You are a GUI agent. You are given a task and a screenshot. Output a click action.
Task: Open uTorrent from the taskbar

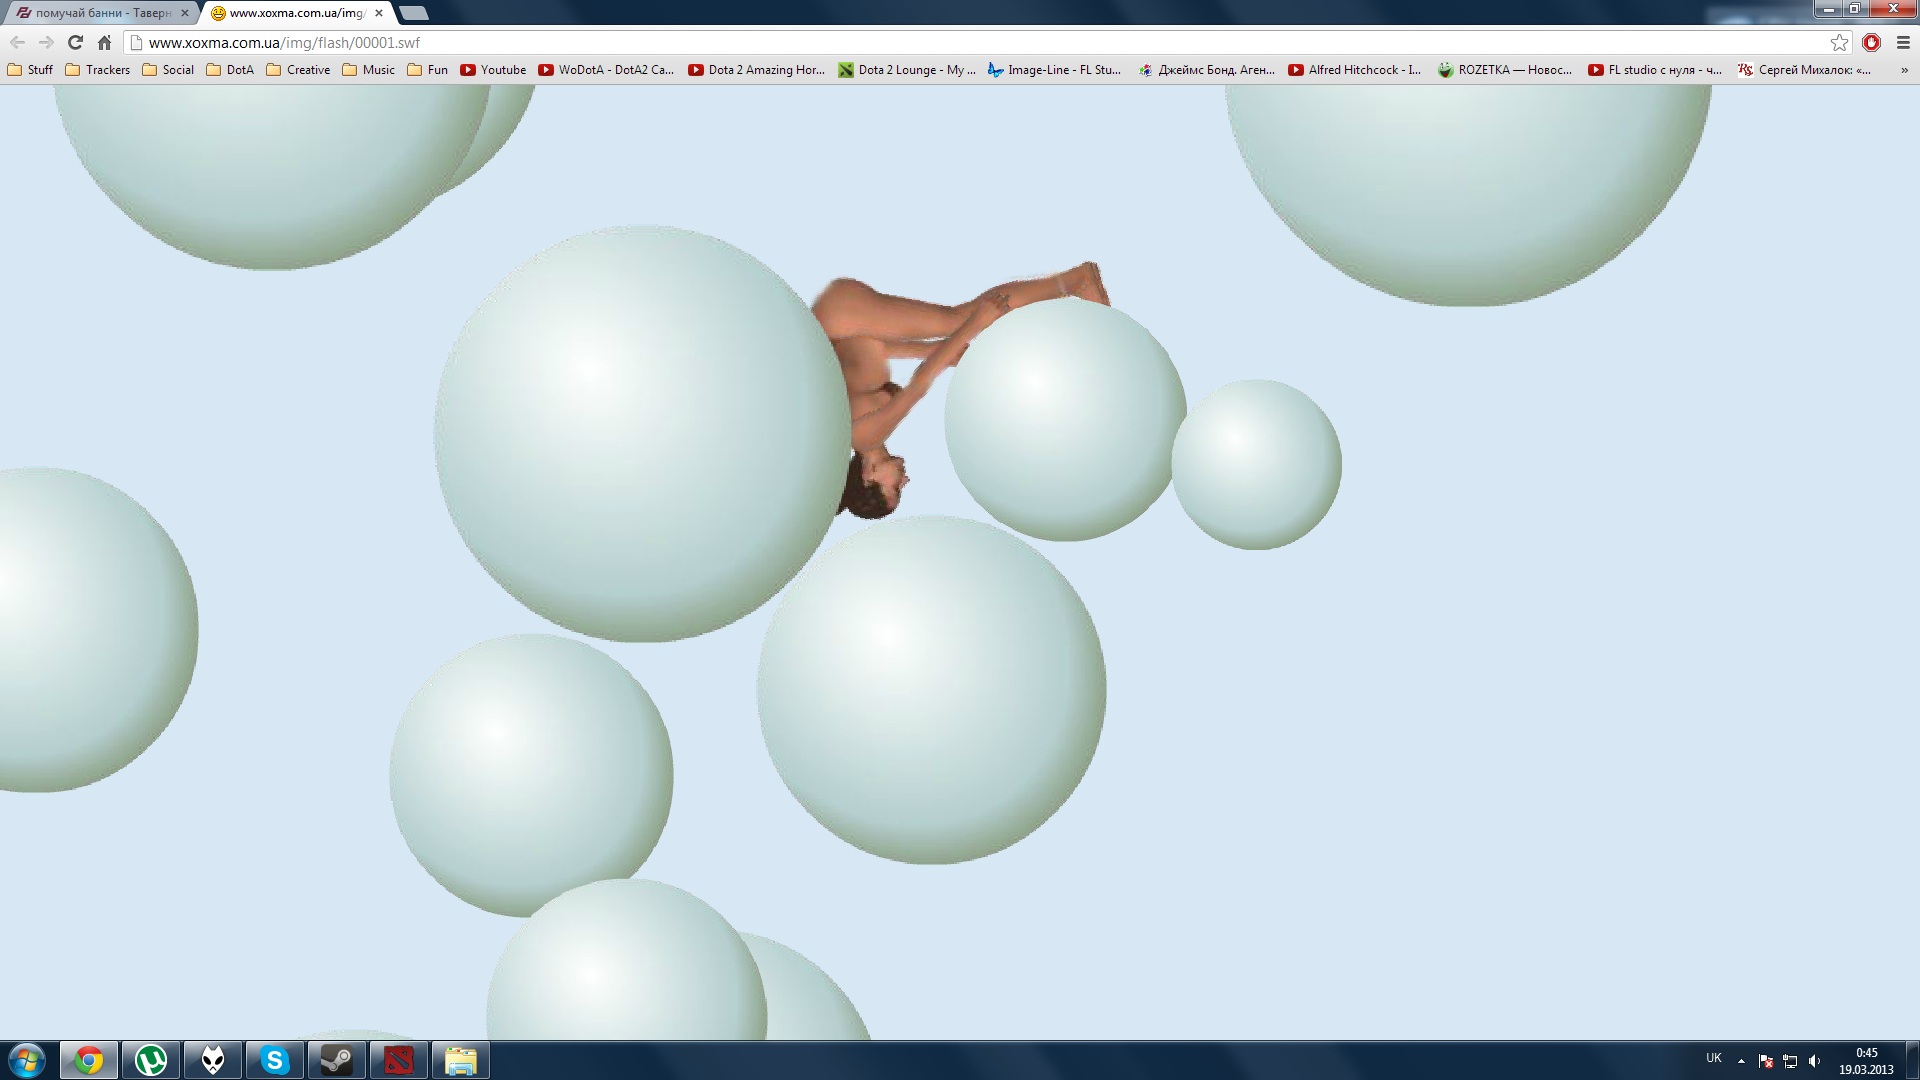pos(151,1060)
